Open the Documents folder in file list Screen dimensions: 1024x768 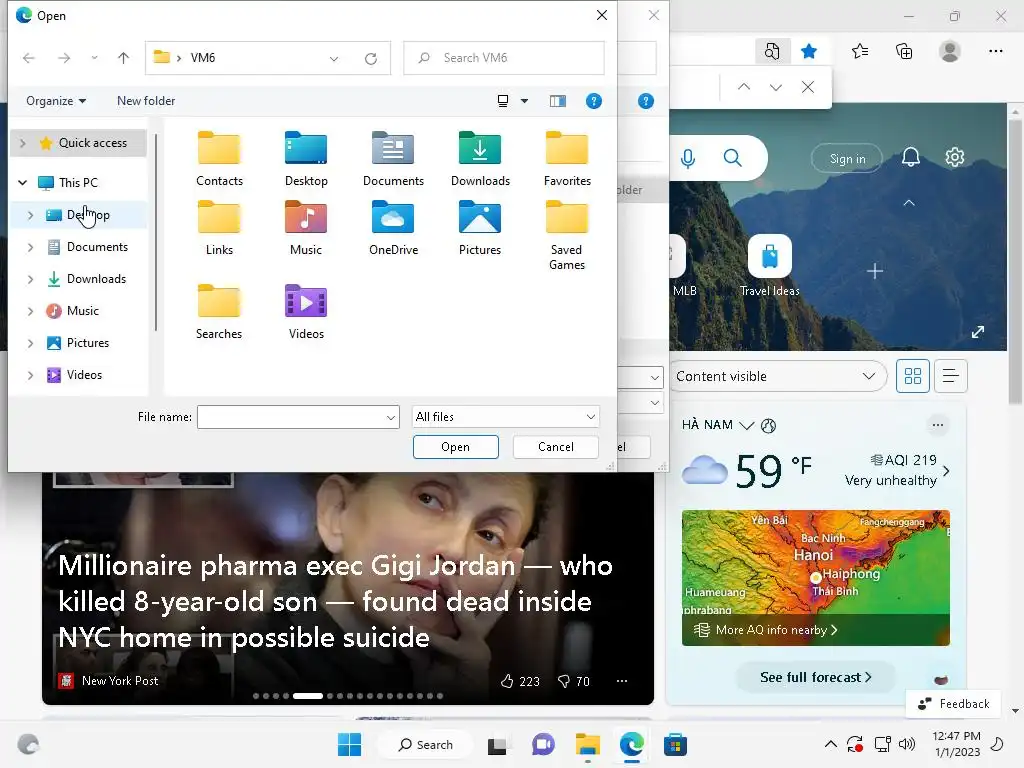[393, 159]
